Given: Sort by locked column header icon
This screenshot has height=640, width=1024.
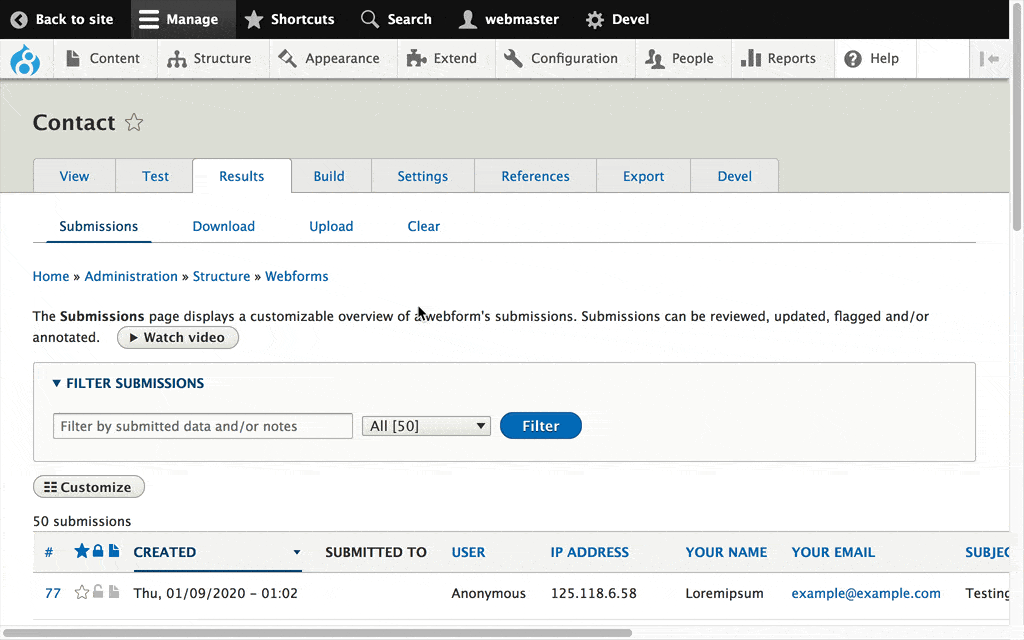Looking at the screenshot, I should coord(98,551).
